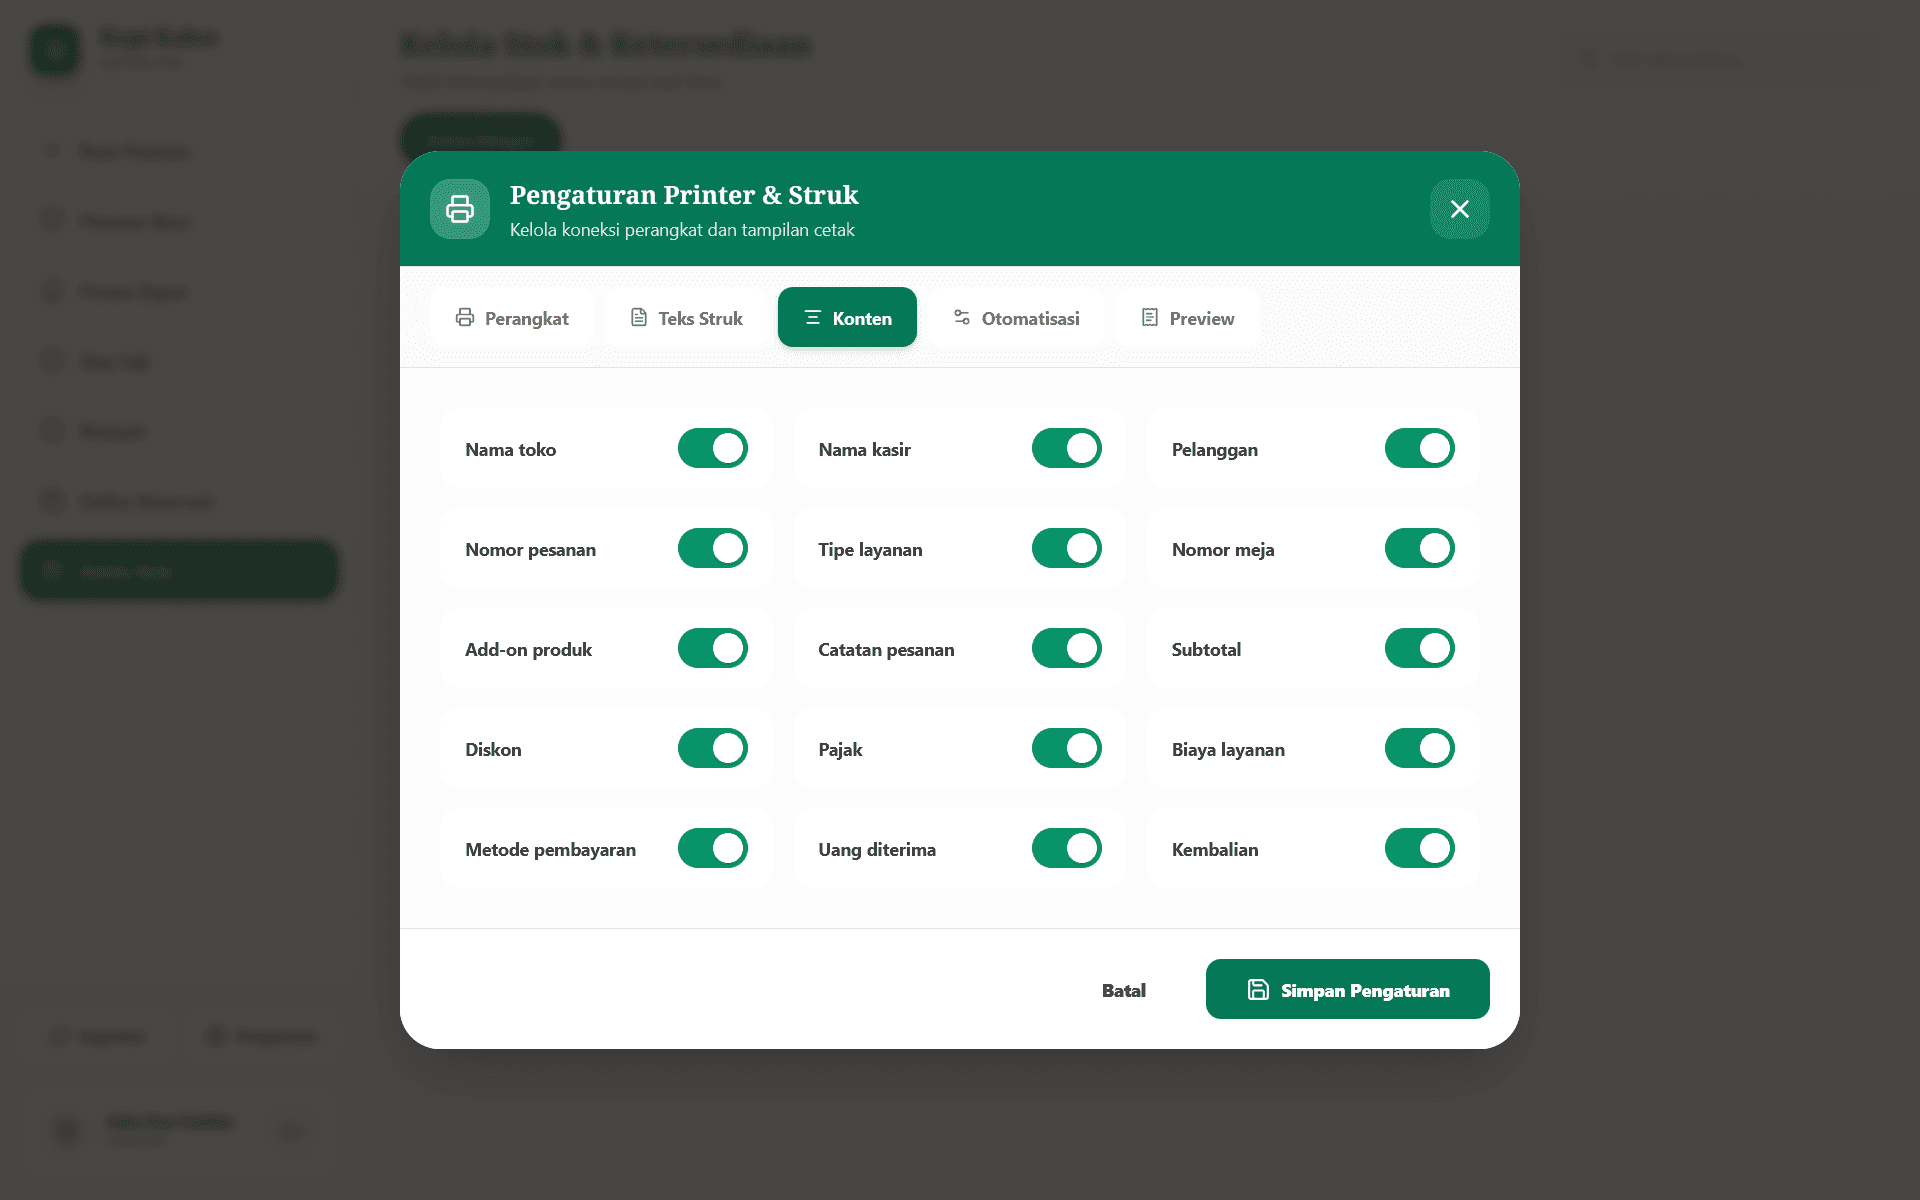
Task: Select the Konten tab
Action: click(x=847, y=318)
